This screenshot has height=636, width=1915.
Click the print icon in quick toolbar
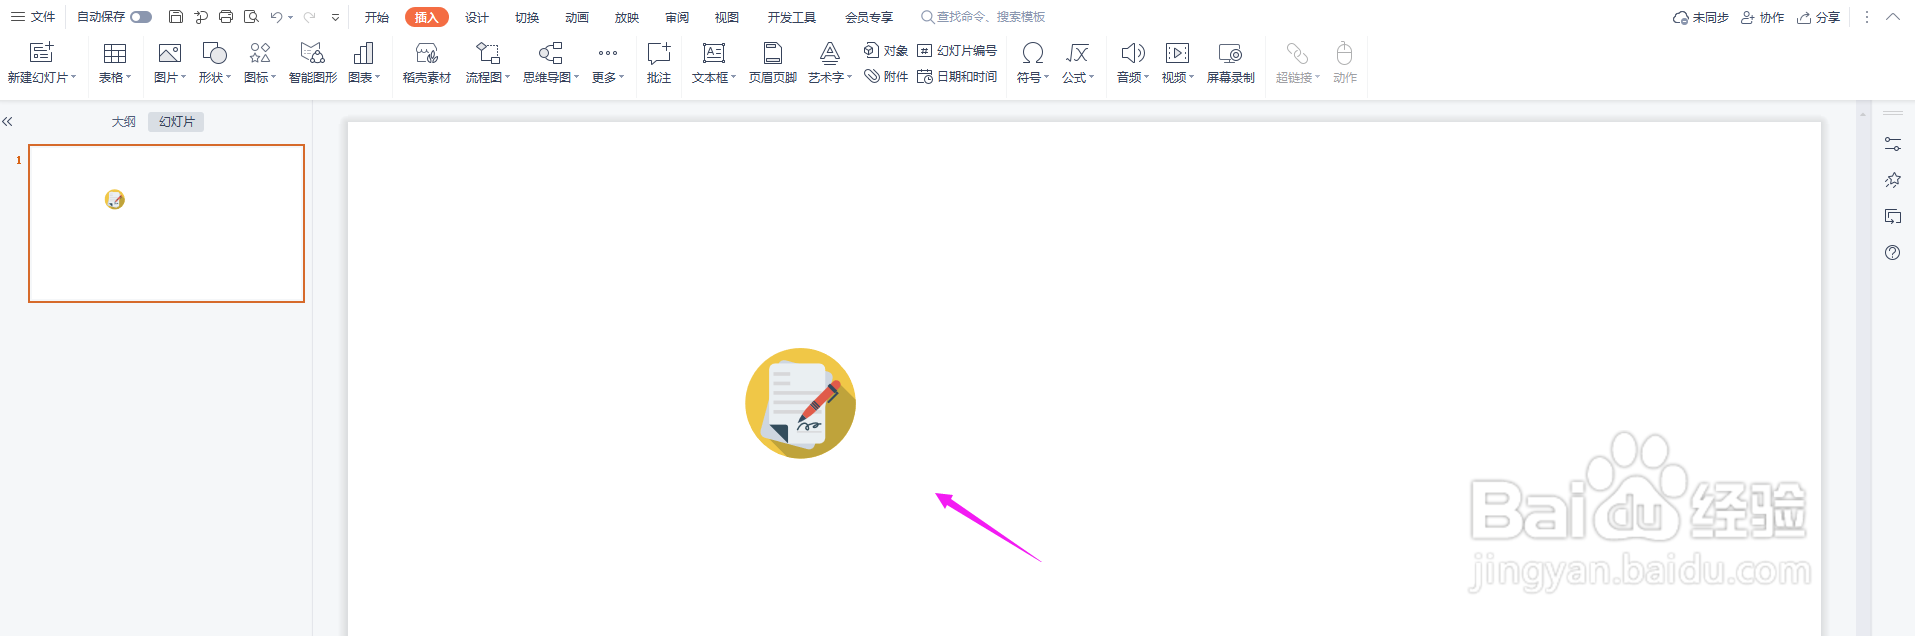coord(226,17)
